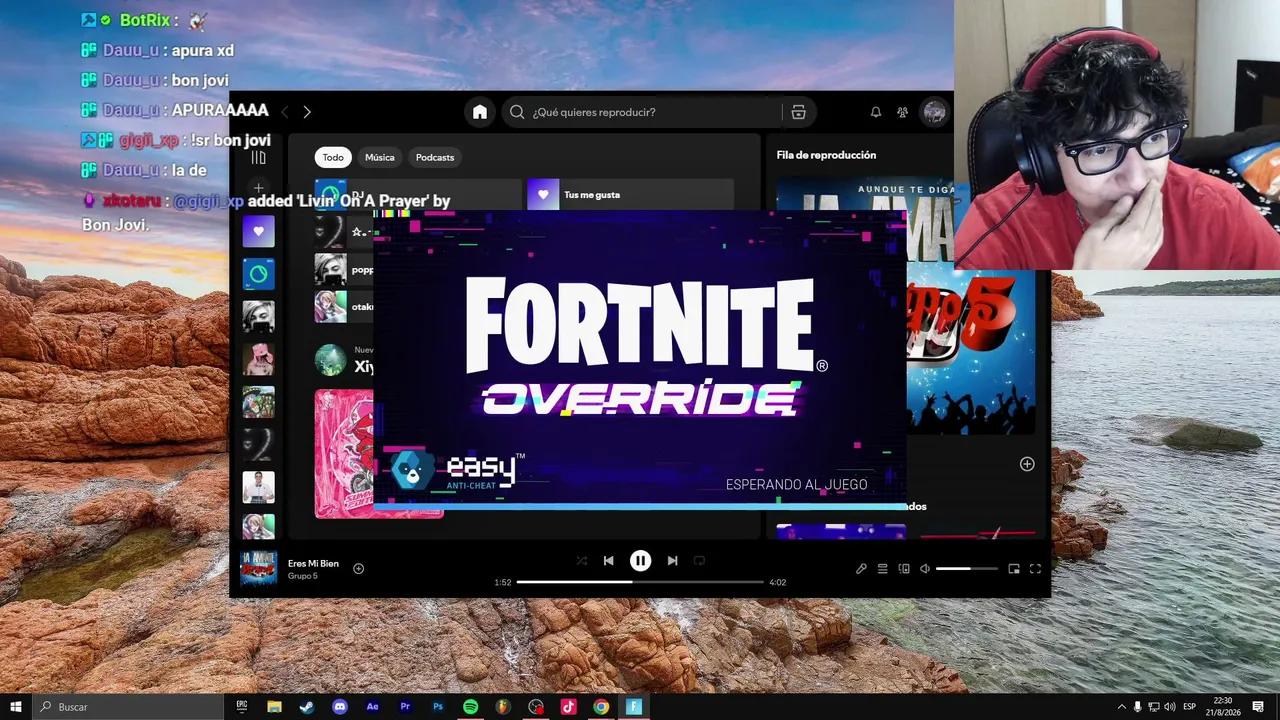Open Spotify friend activity icon
Image resolution: width=1280 pixels, height=720 pixels.
[x=902, y=112]
